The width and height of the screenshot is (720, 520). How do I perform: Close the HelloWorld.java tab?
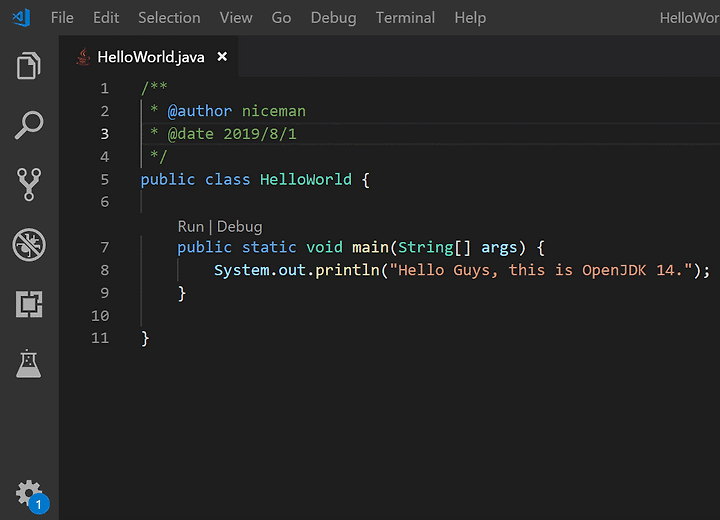click(222, 57)
